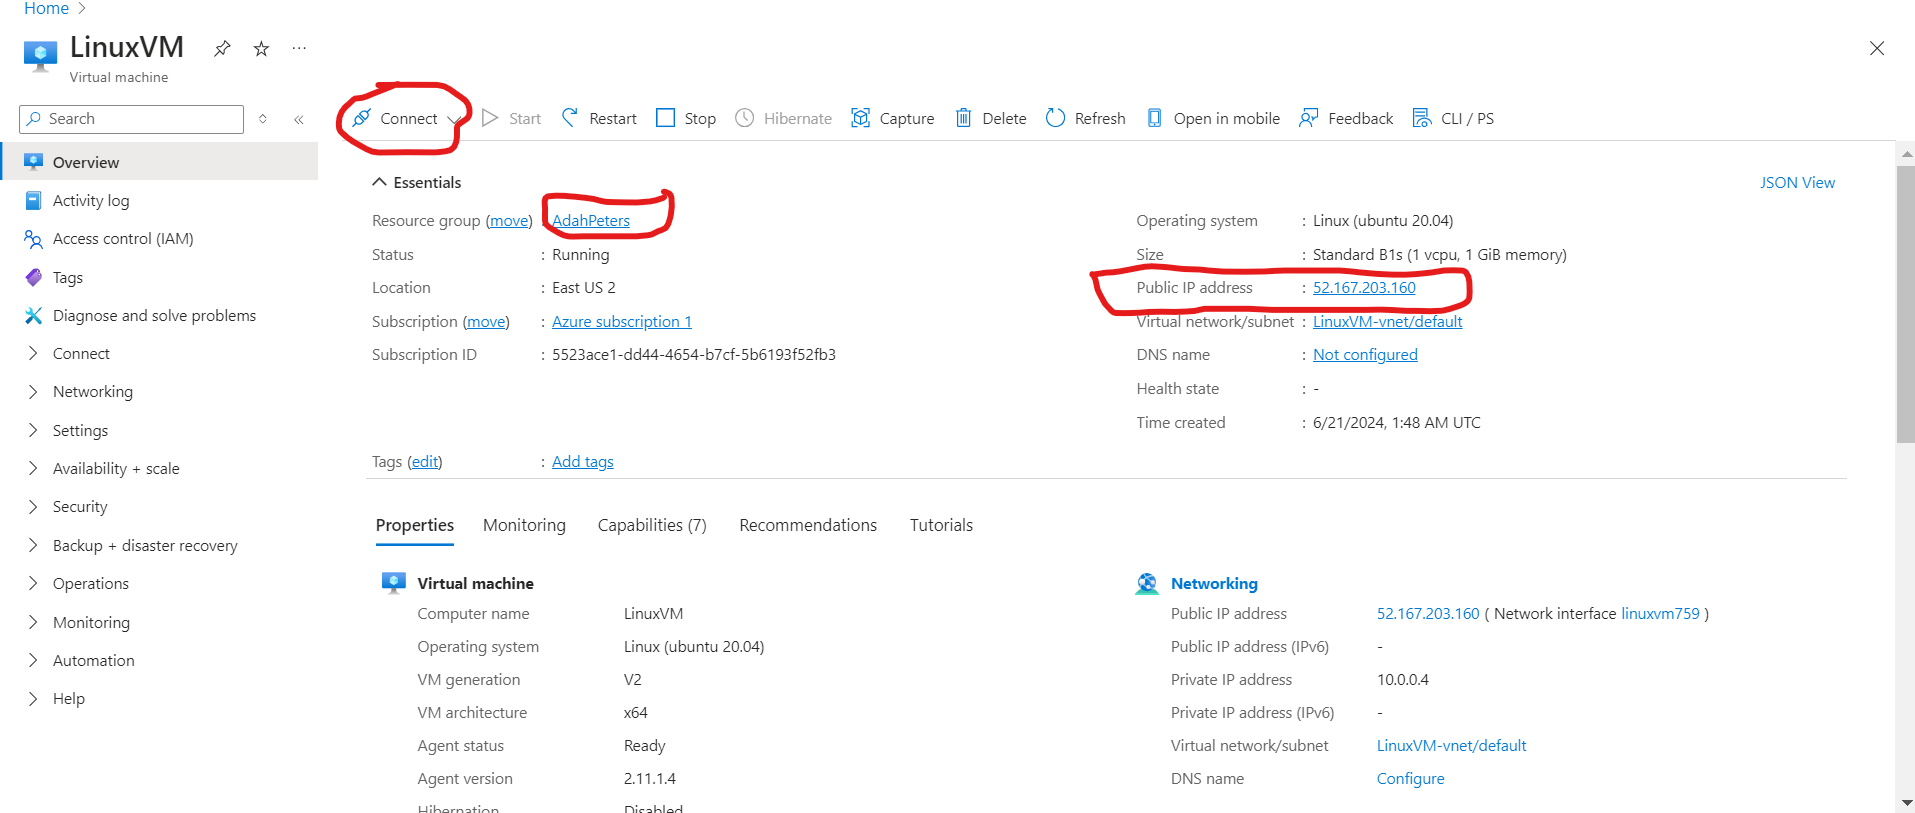The width and height of the screenshot is (1915, 813).
Task: Close the LinuxVM blade with X
Action: [1877, 48]
